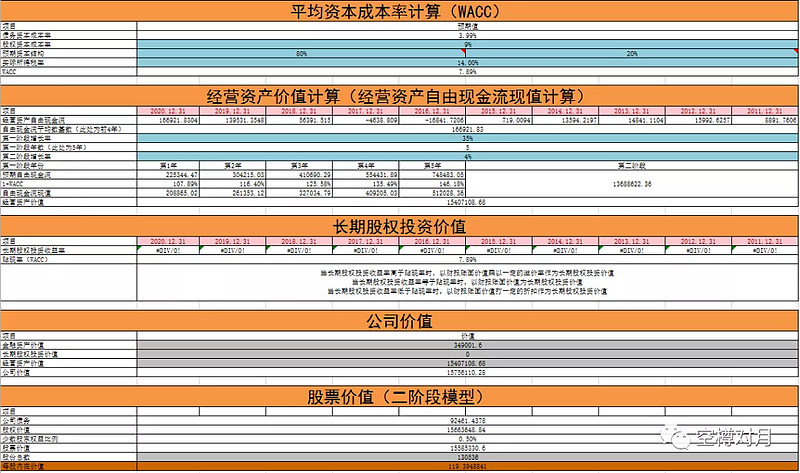Click the 125.58% discount factor cell
This screenshot has width=800, height=473.
[x=299, y=184]
